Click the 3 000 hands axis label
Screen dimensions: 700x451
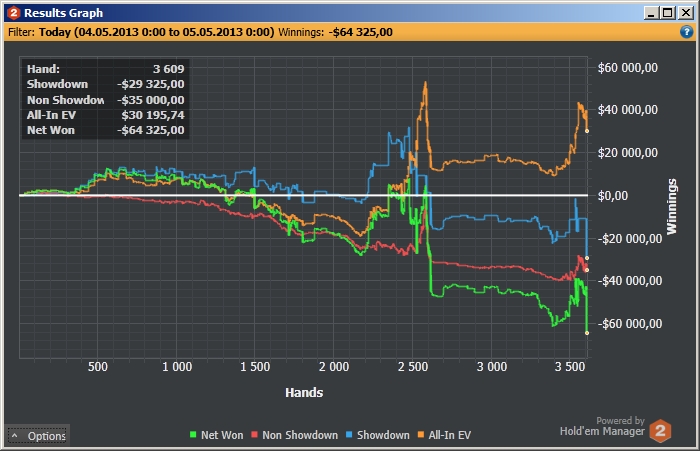pos(492,367)
